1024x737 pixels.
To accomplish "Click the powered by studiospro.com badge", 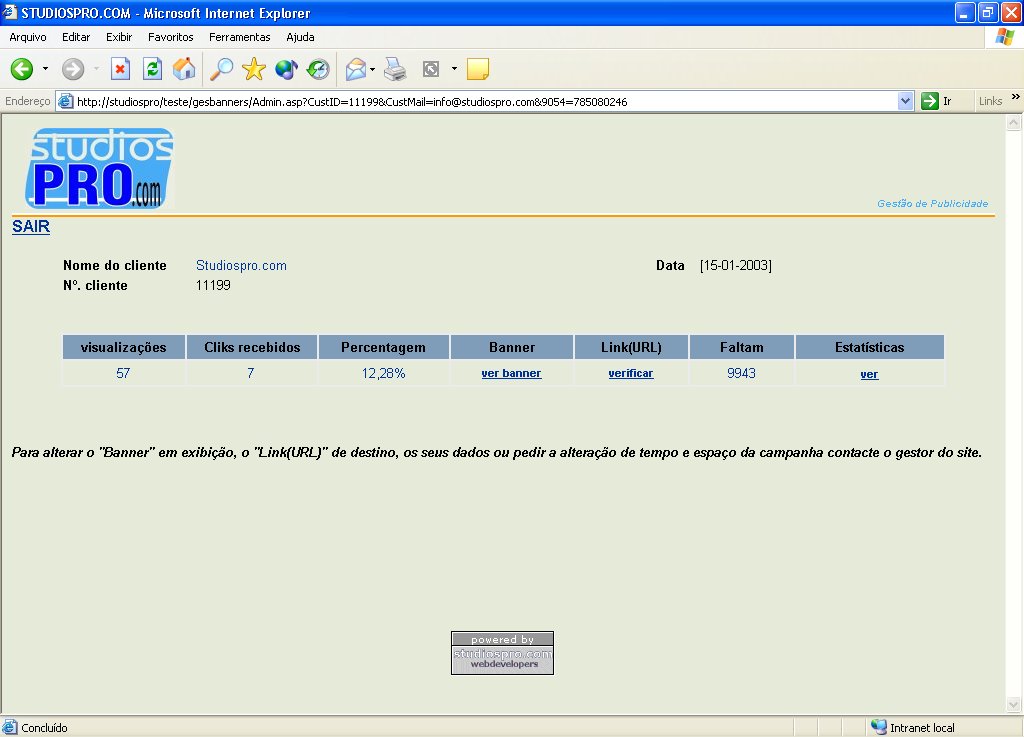I will click(x=502, y=652).
